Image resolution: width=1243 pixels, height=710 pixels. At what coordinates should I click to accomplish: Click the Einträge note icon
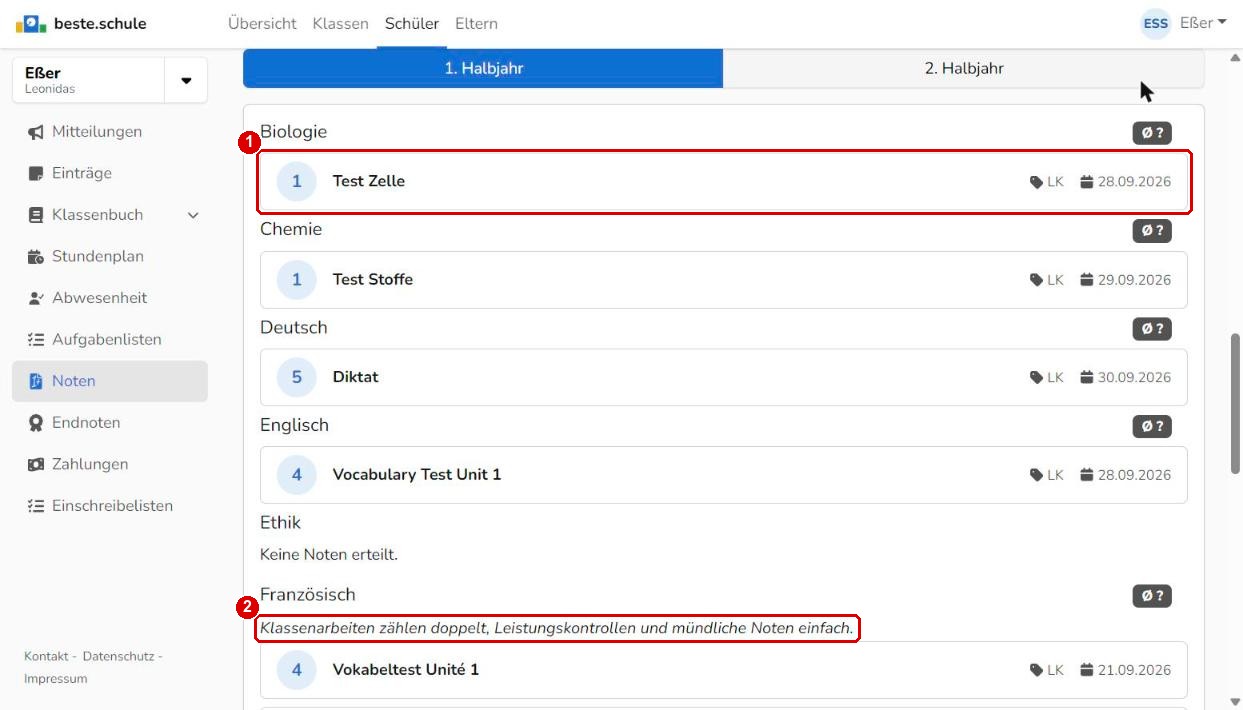pyautogui.click(x=36, y=173)
